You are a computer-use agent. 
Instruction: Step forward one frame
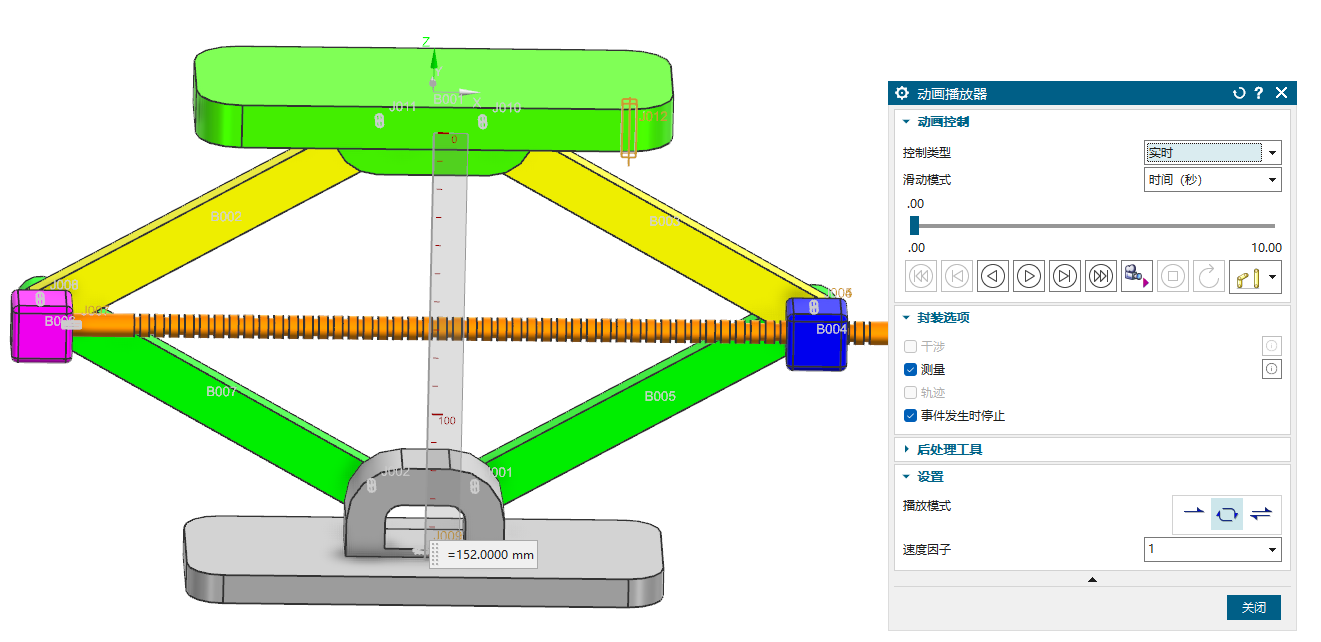click(1065, 276)
